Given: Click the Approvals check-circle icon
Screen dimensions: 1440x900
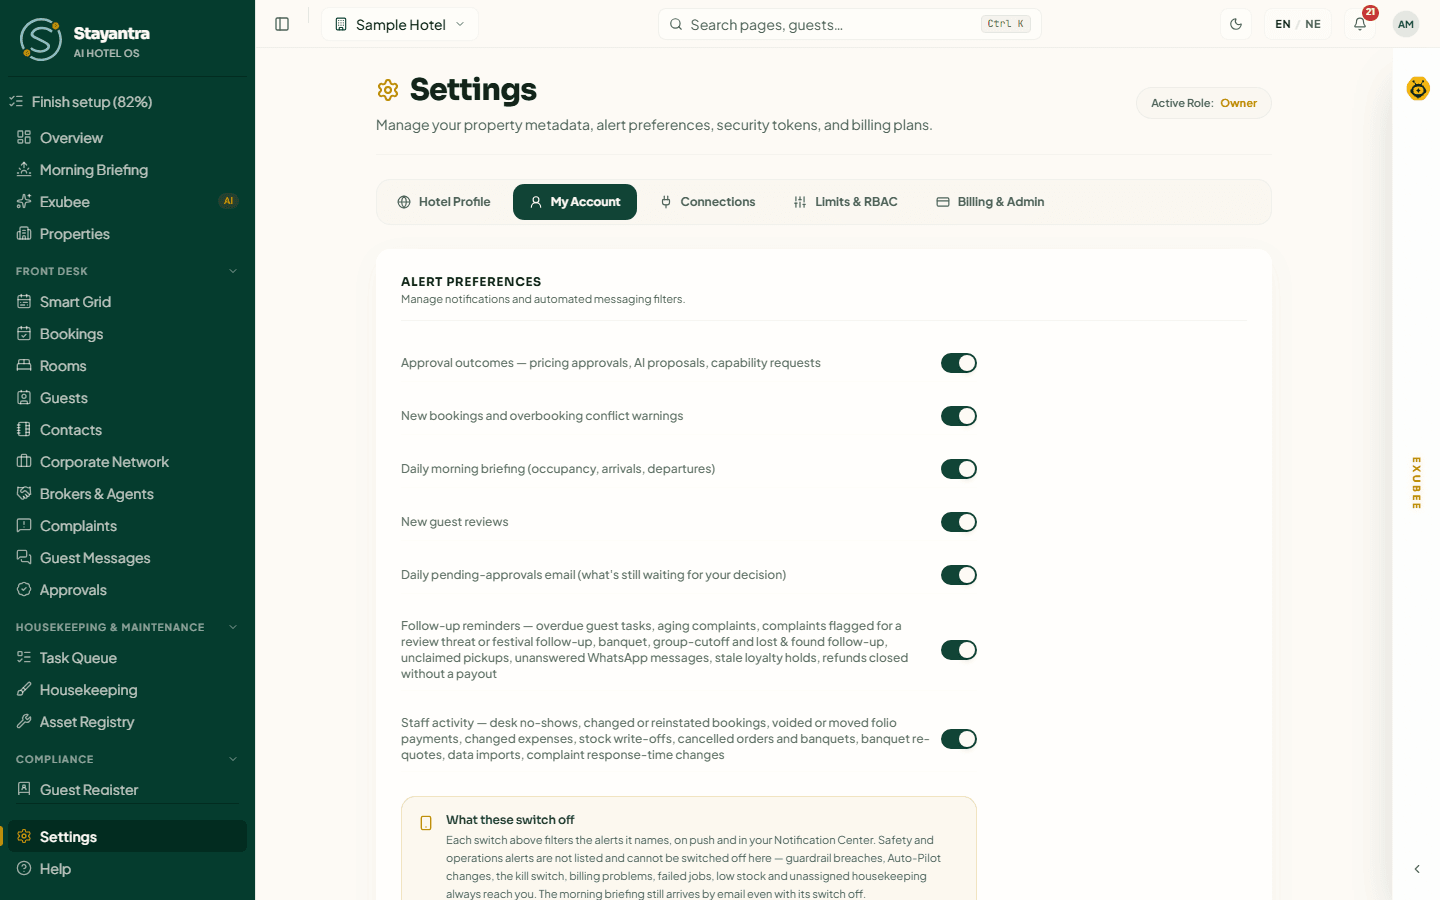Looking at the screenshot, I should coord(24,589).
